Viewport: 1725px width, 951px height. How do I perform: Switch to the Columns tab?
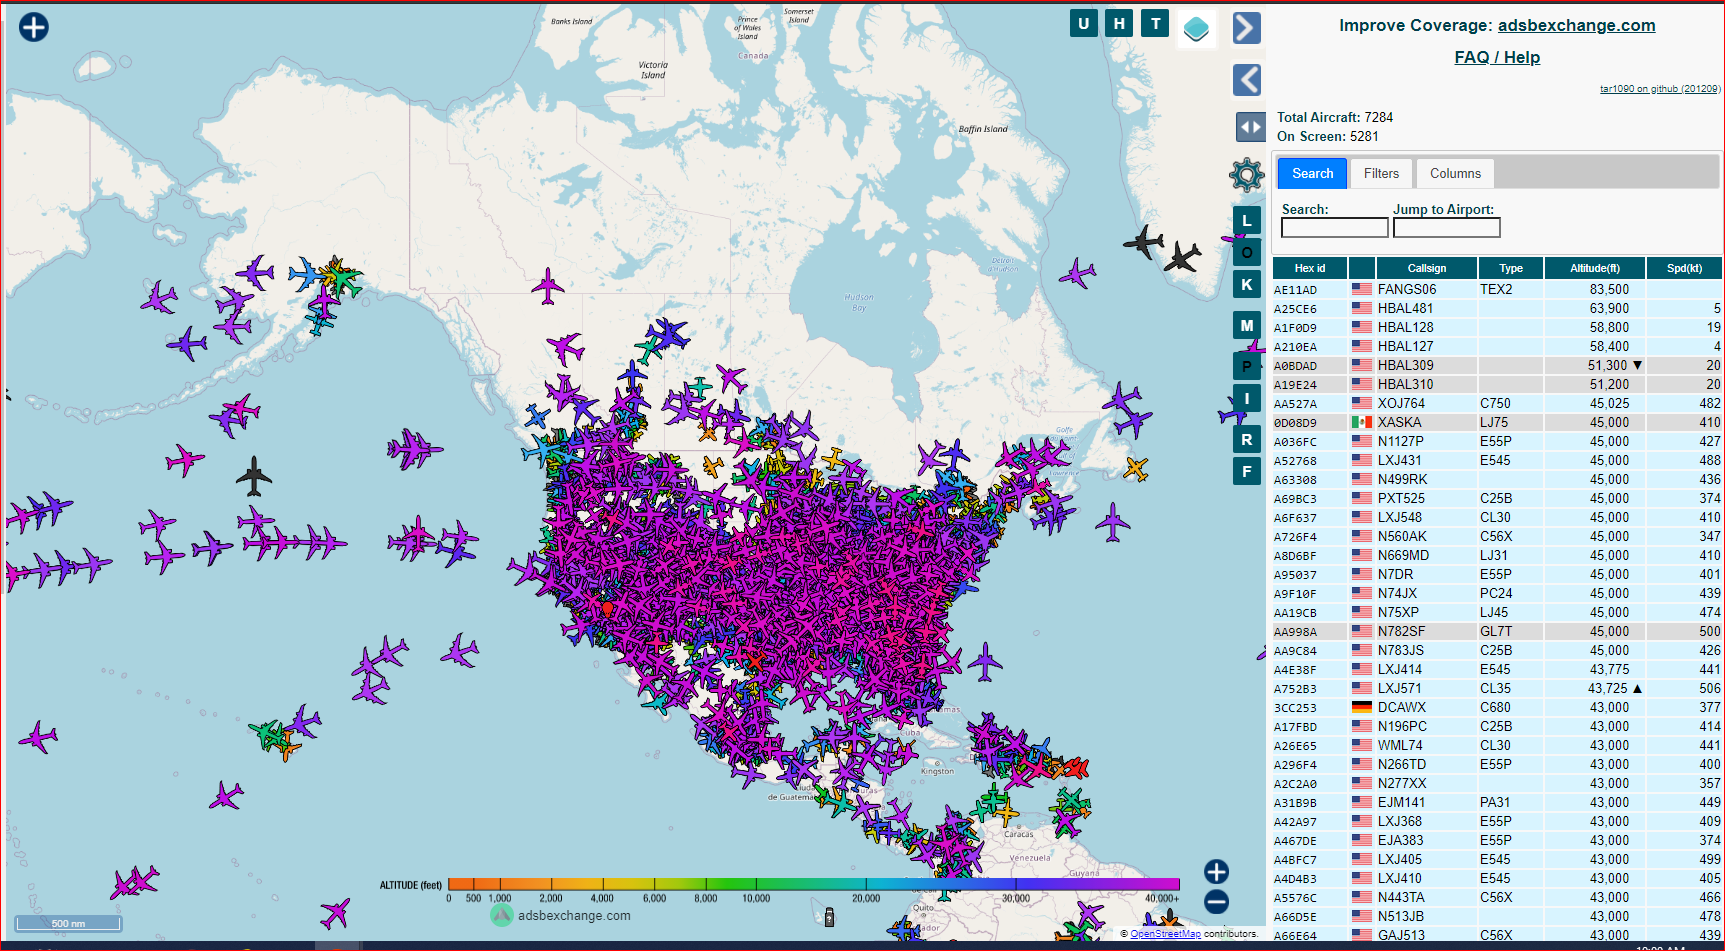(1455, 174)
